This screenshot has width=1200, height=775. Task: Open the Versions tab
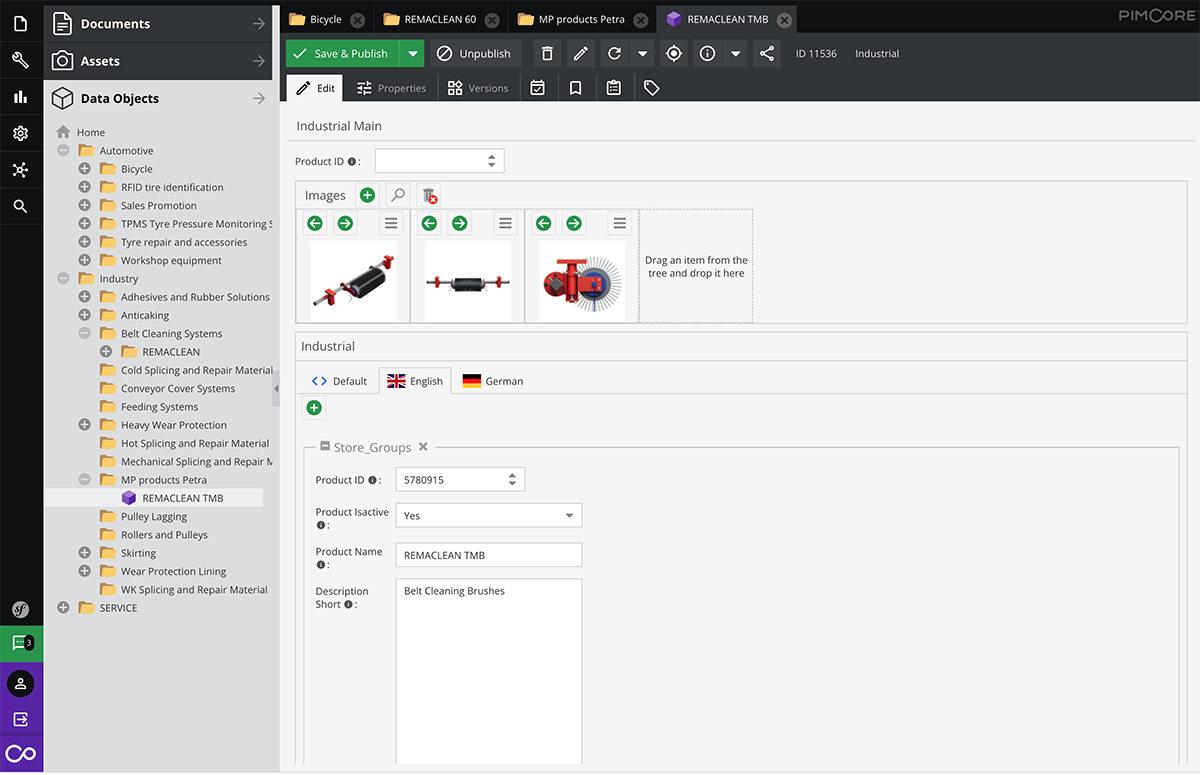(477, 88)
